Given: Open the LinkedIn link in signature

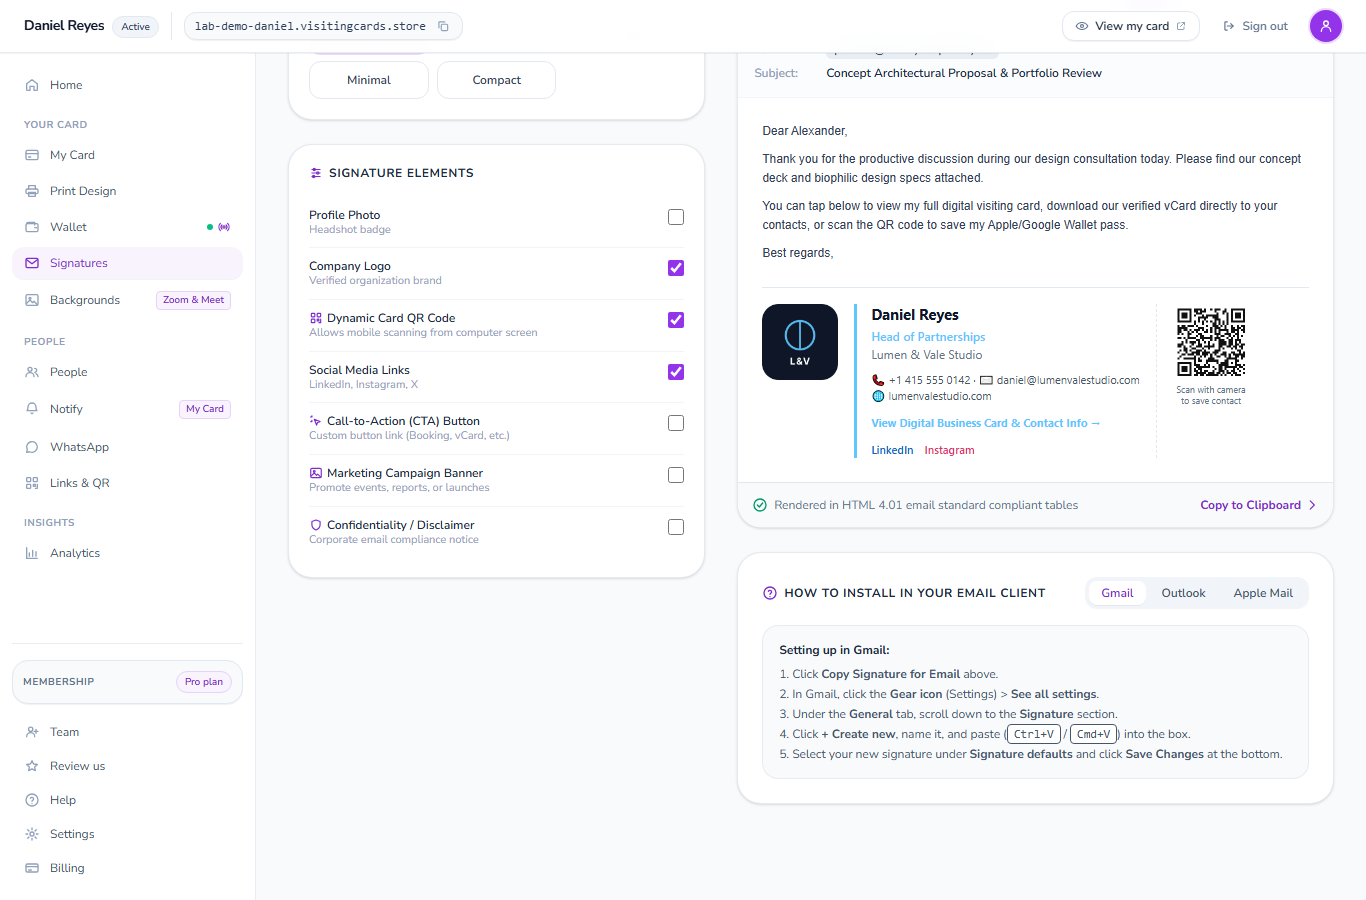Looking at the screenshot, I should [892, 450].
